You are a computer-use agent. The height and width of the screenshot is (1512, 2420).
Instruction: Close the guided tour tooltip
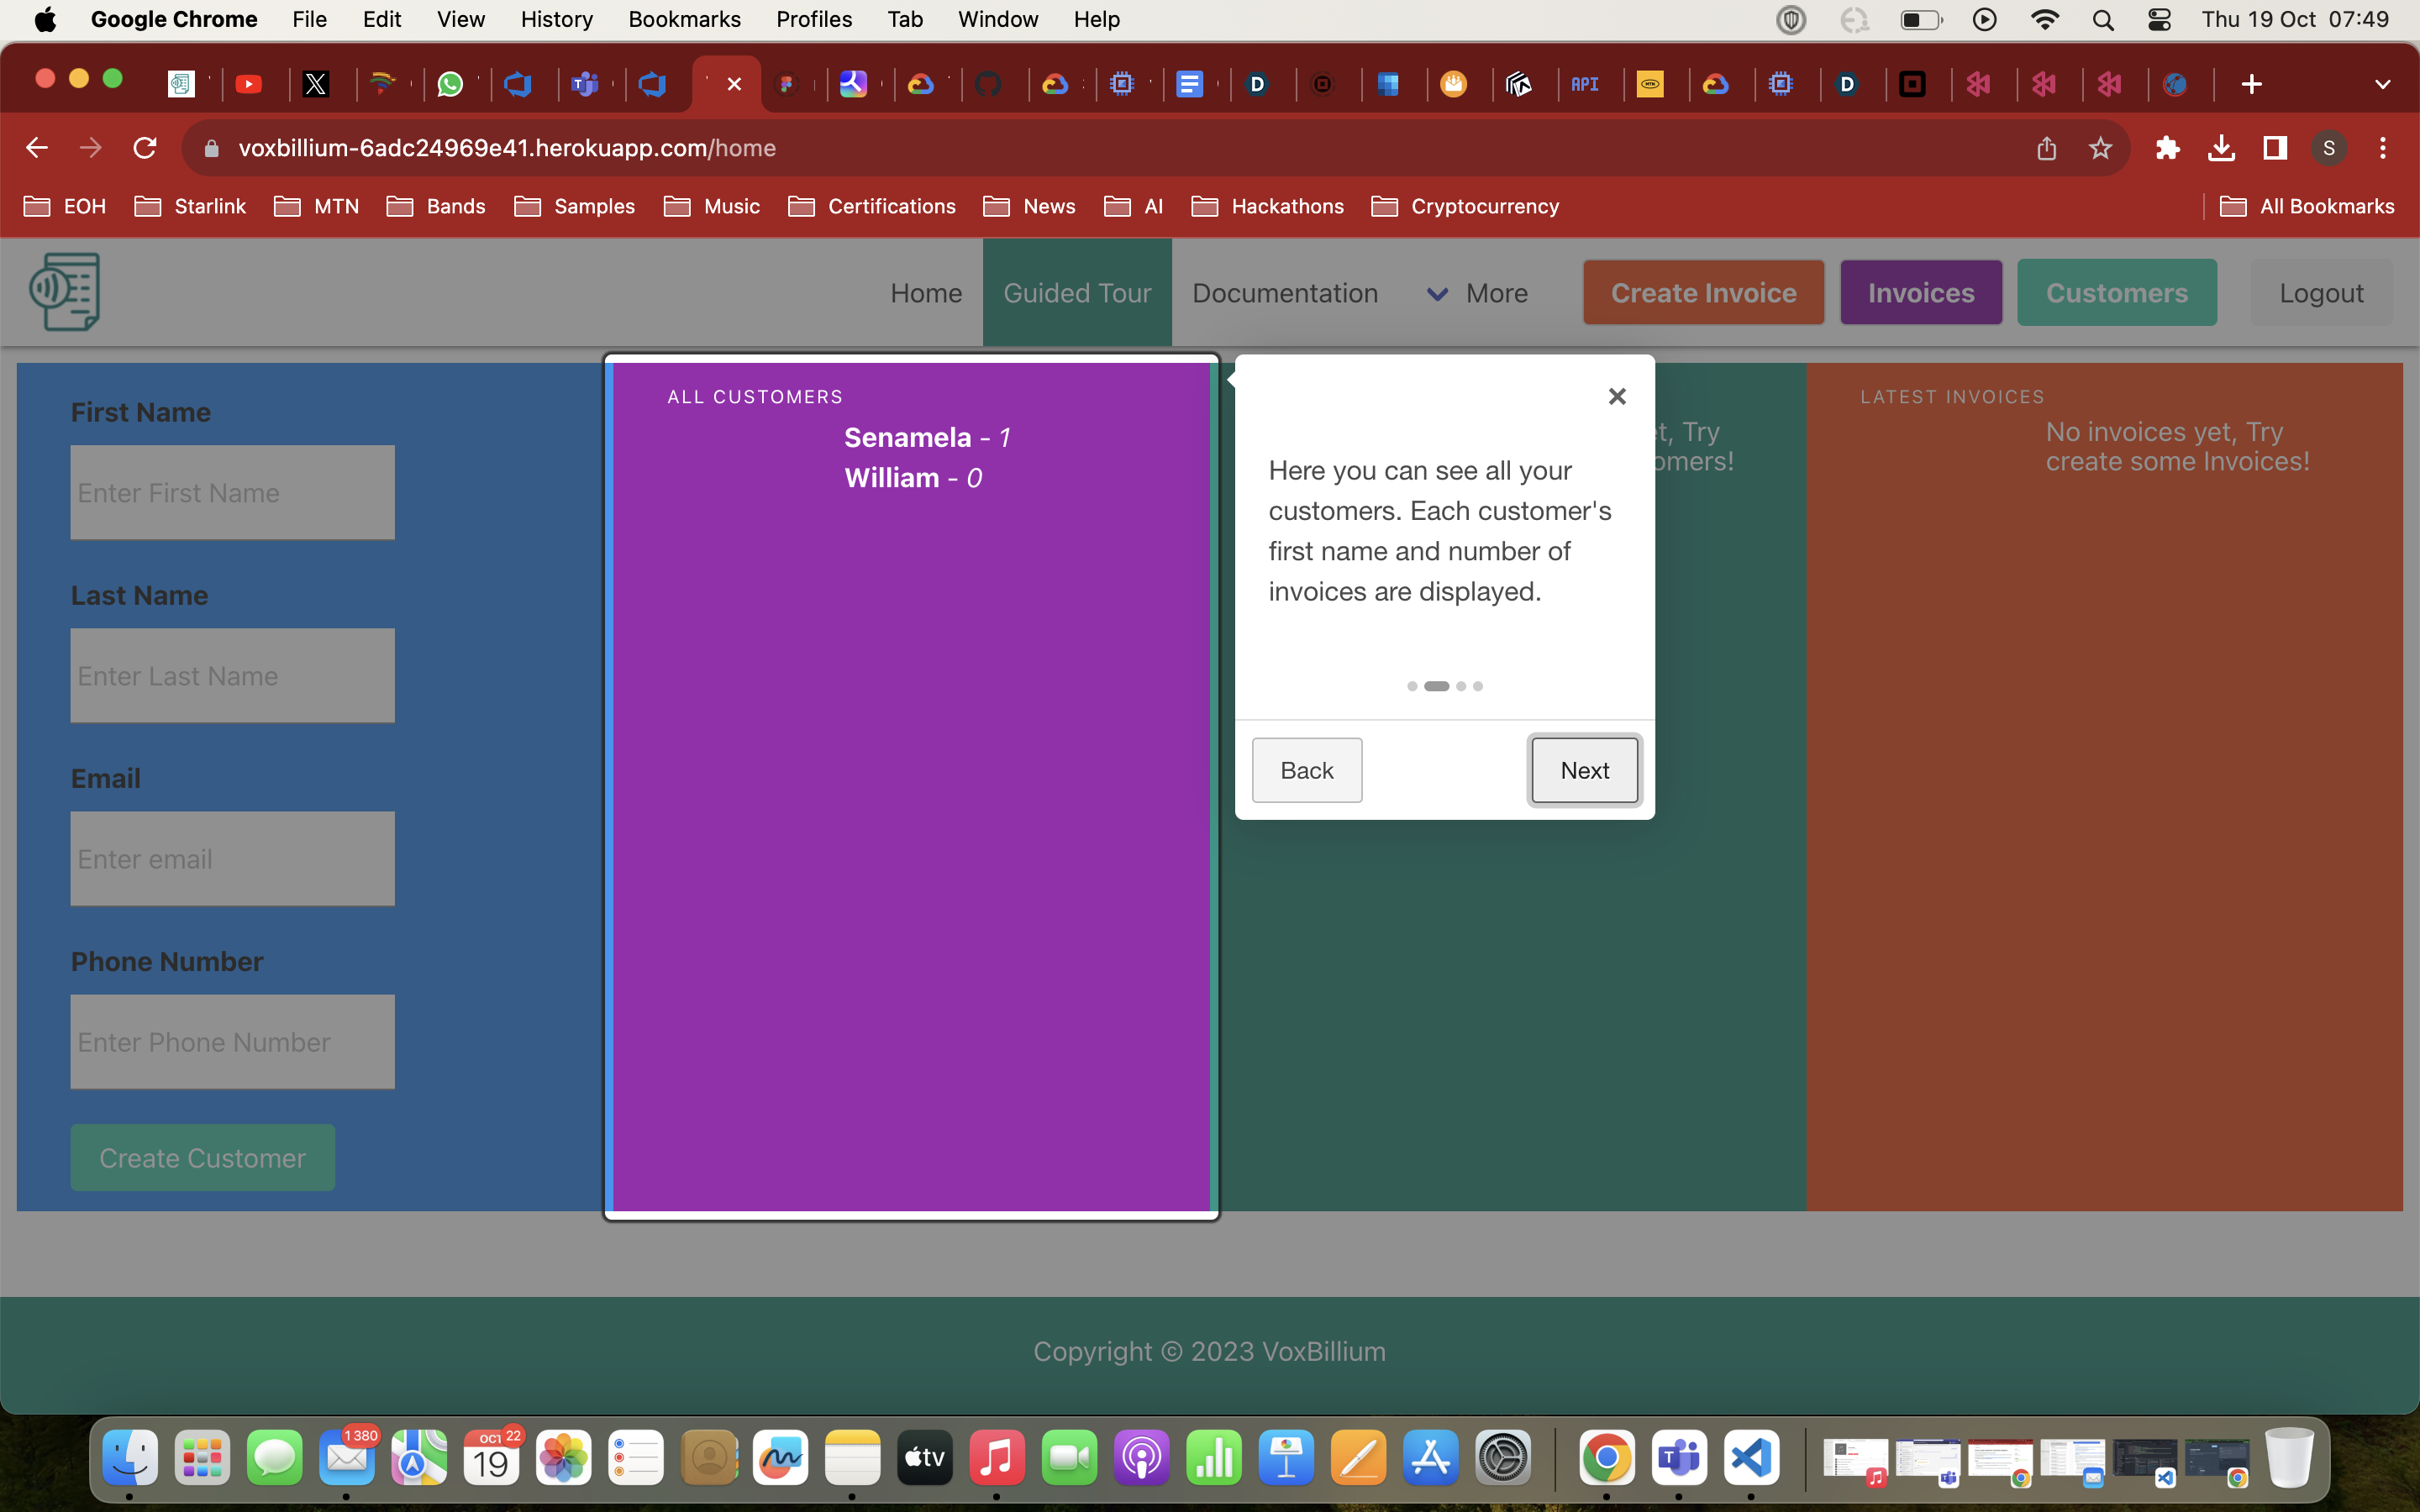click(x=1616, y=397)
